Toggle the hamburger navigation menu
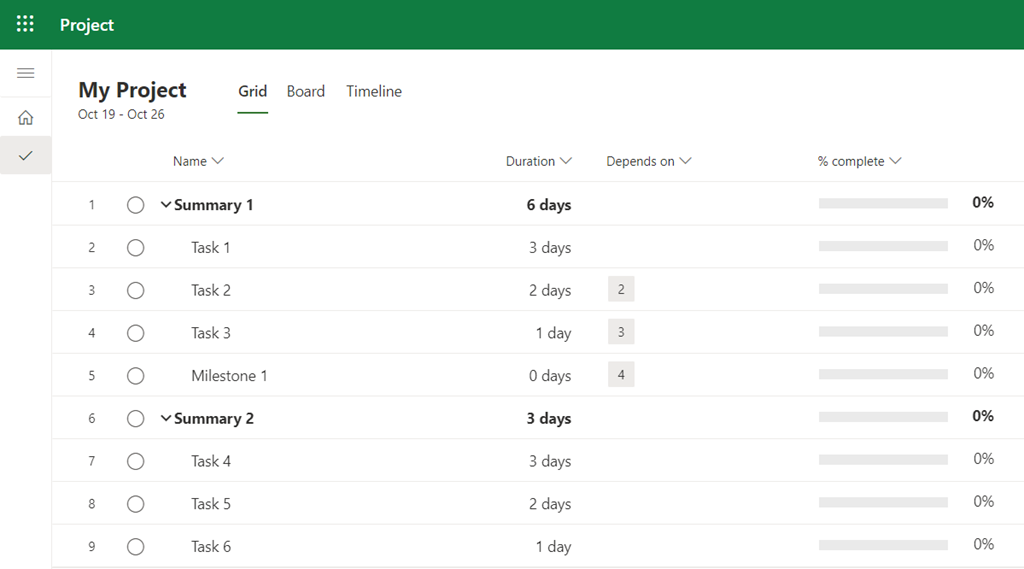The image size is (1024, 569). pos(26,73)
